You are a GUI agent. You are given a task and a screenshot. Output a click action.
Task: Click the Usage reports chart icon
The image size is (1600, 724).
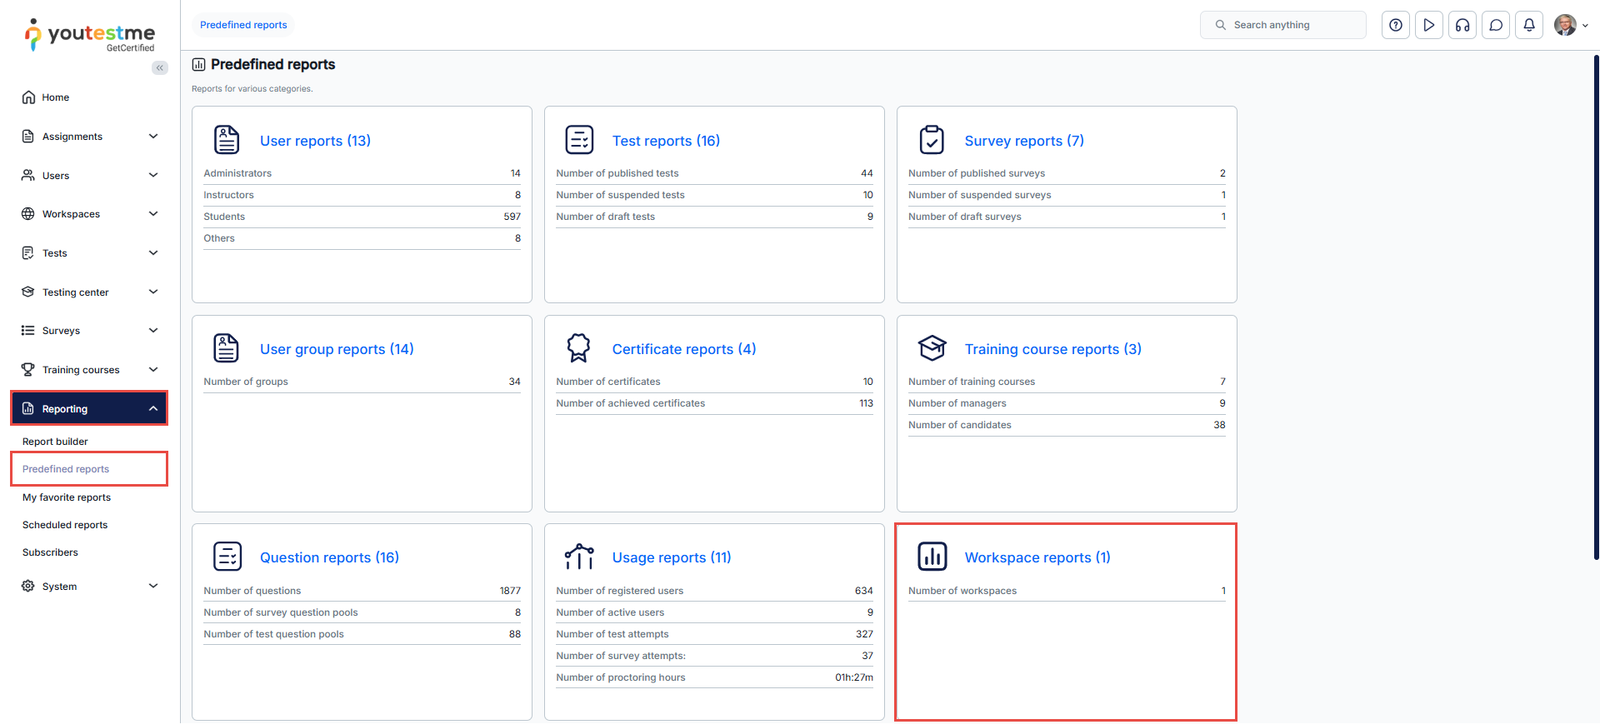(x=578, y=556)
